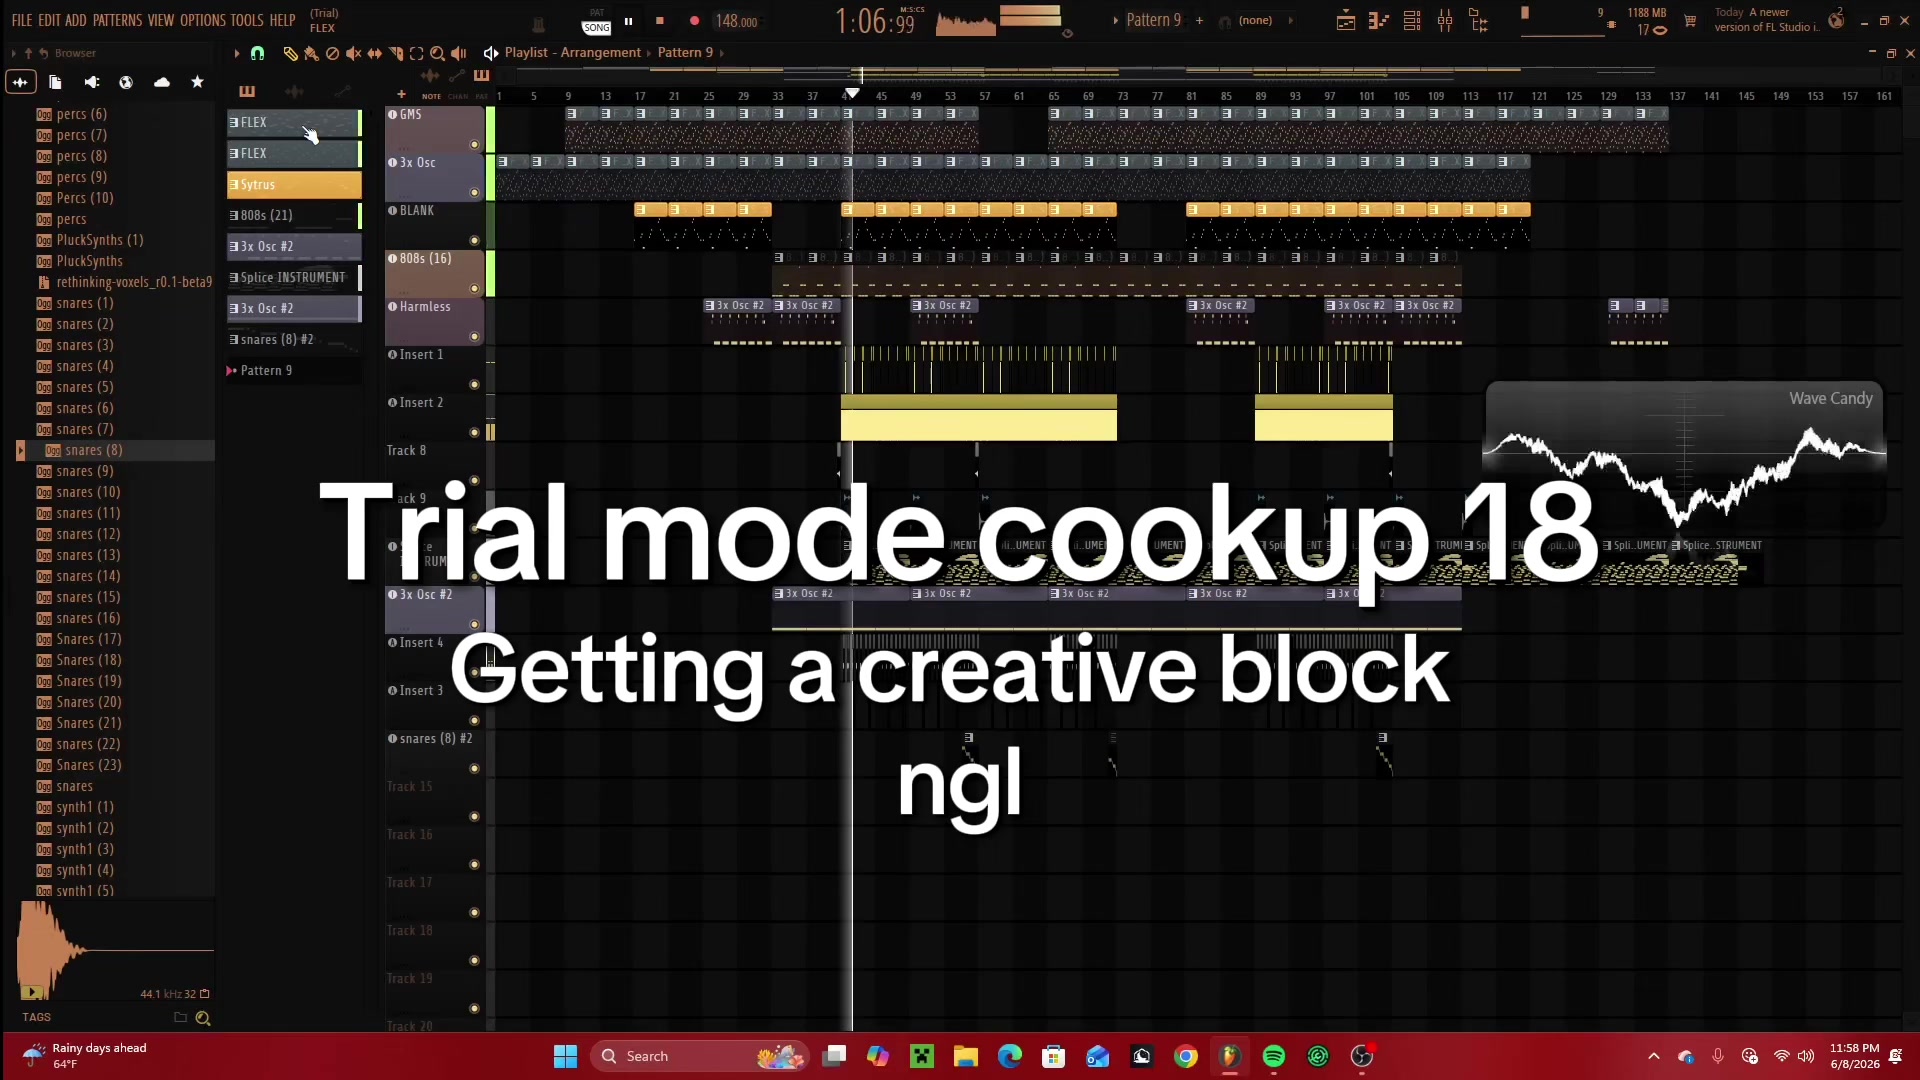1920x1080 pixels.
Task: Select snares (8) #2 in the picker
Action: tap(294, 340)
